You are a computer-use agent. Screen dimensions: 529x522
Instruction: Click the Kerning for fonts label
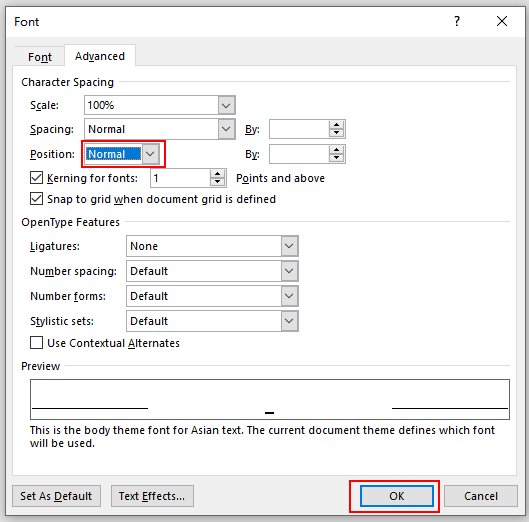92,178
